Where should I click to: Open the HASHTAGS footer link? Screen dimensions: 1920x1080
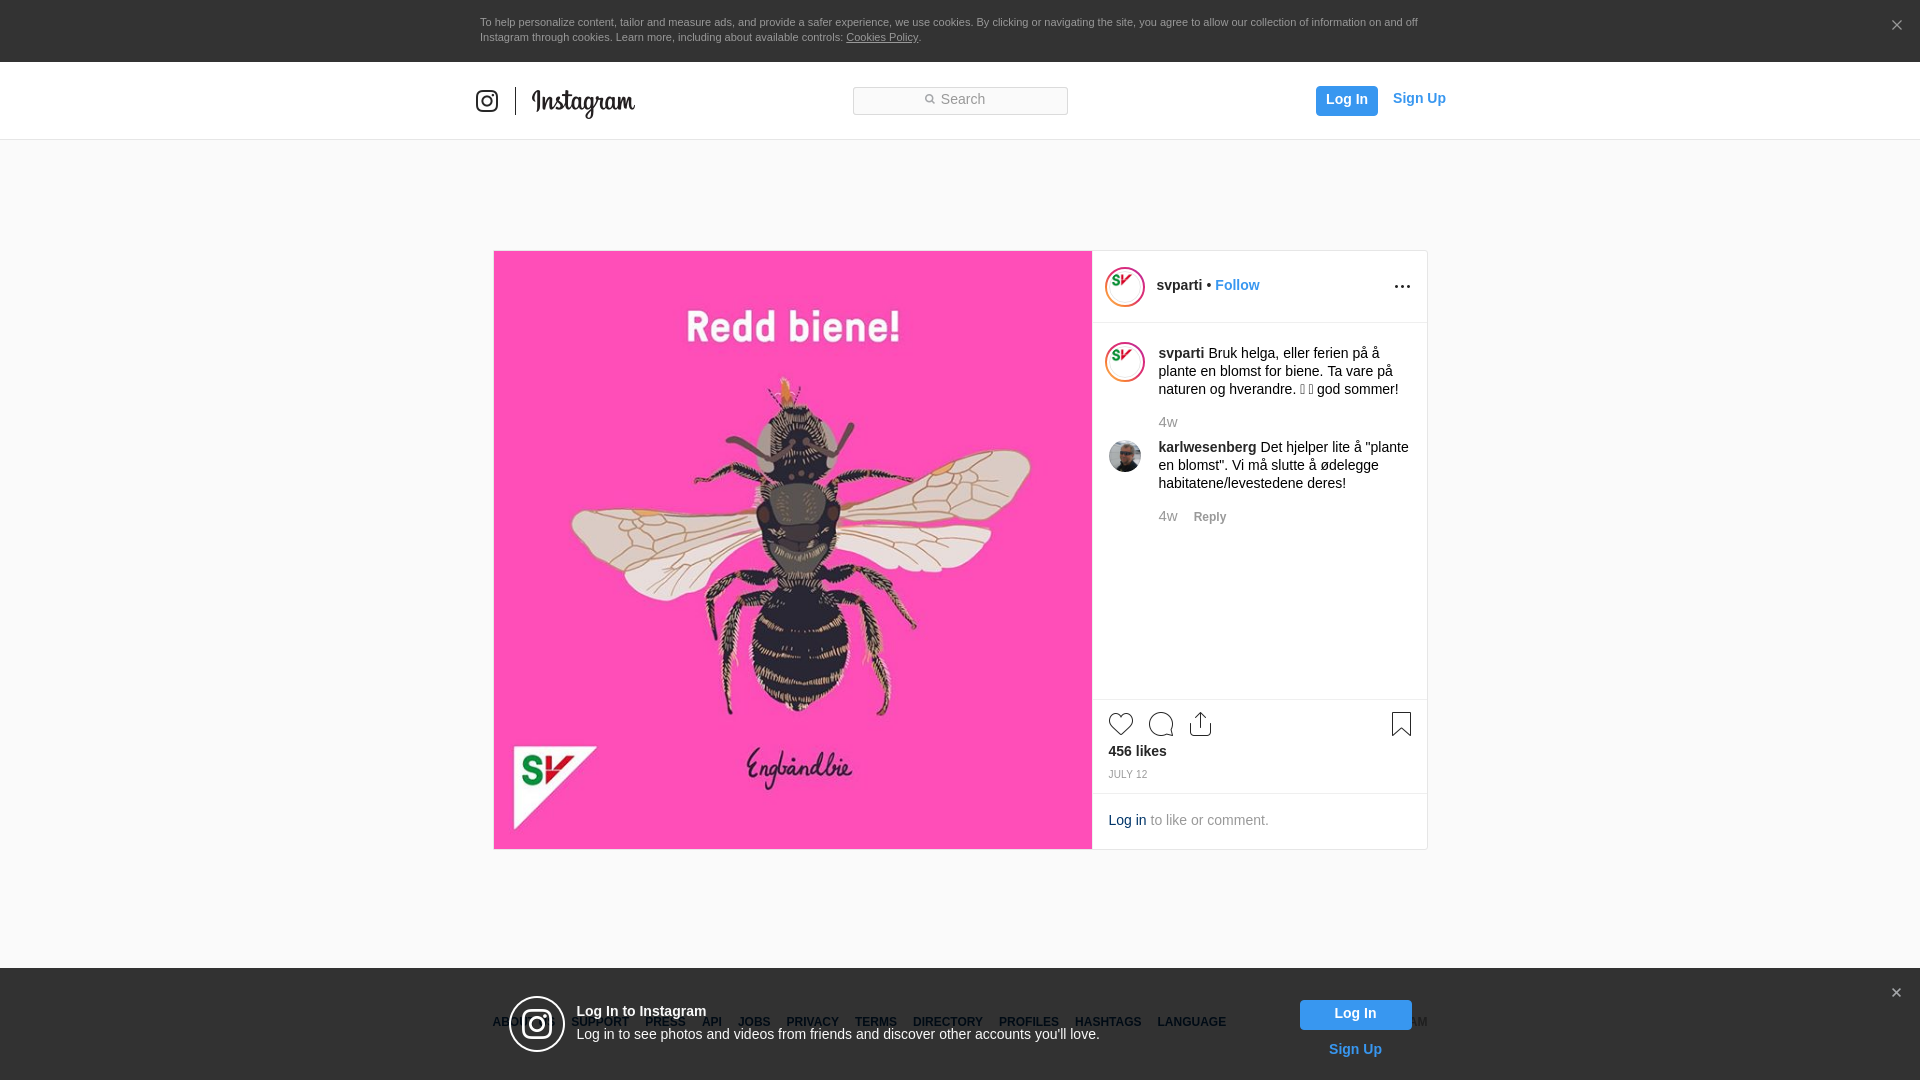click(x=1108, y=1022)
